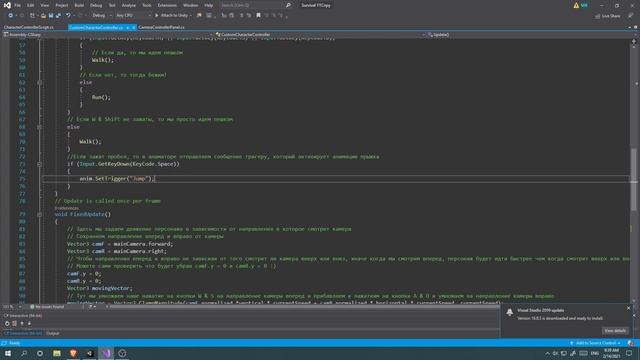Open Unity Hub from the taskbar
The height and width of the screenshot is (360, 640).
click(90, 353)
